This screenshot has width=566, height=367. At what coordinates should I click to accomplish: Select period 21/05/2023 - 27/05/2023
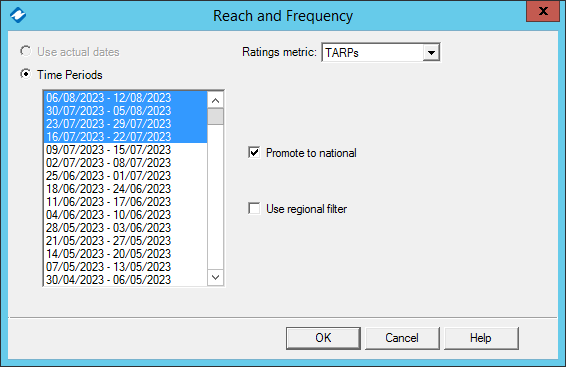(126, 241)
